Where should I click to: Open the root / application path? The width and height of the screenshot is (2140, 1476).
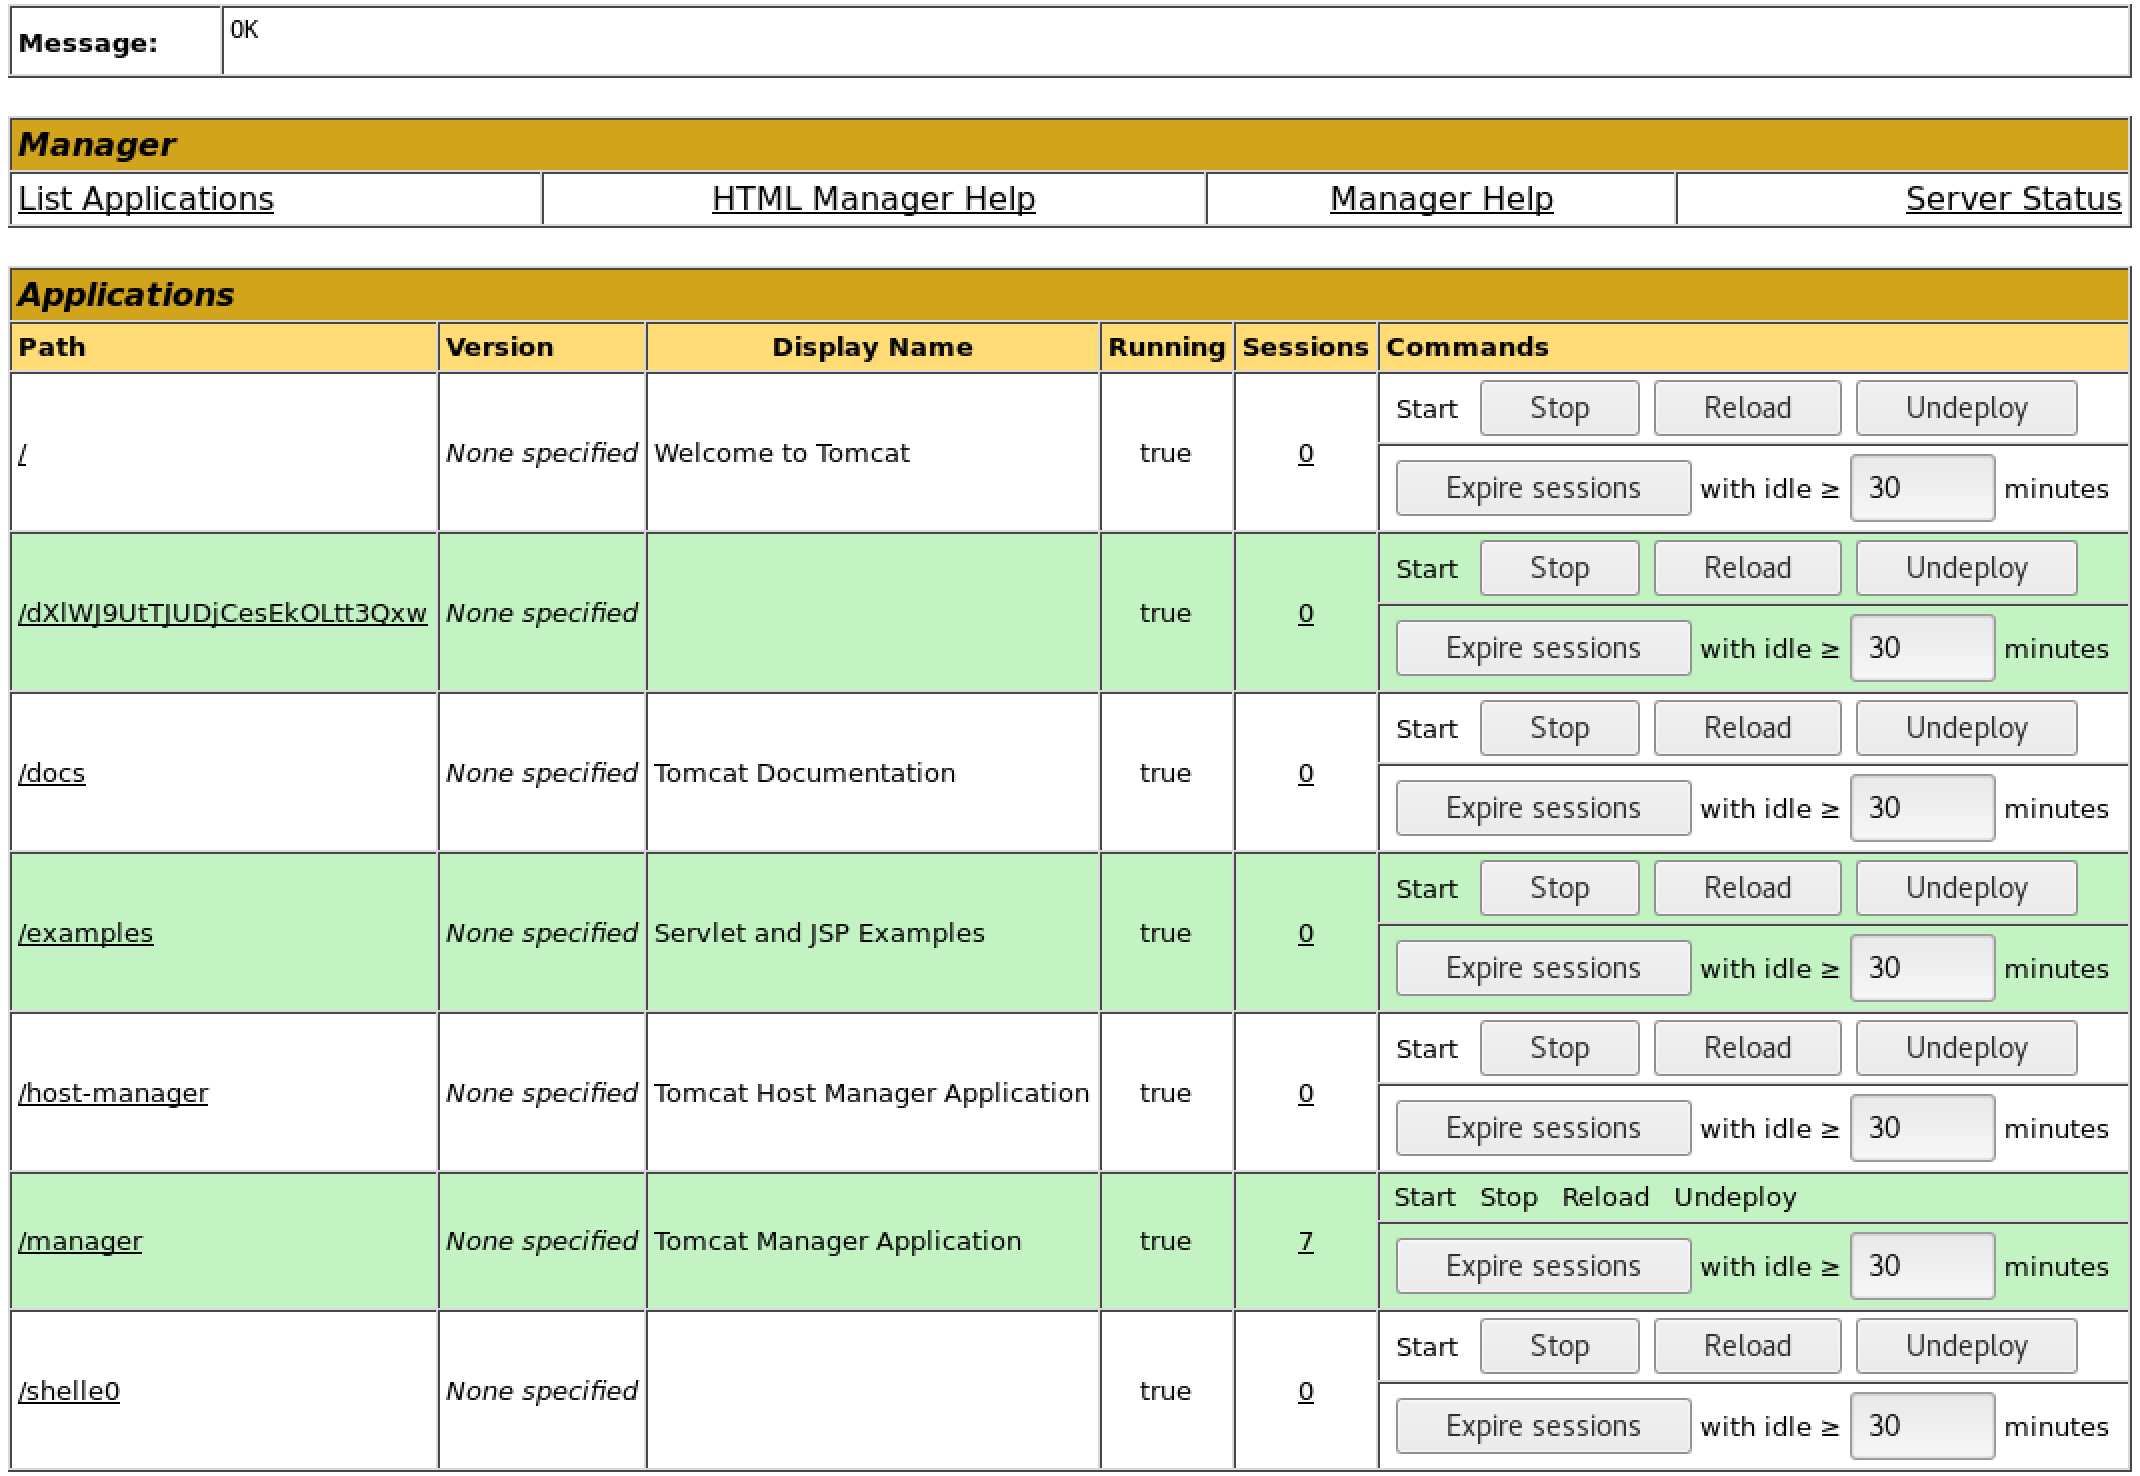click(23, 454)
